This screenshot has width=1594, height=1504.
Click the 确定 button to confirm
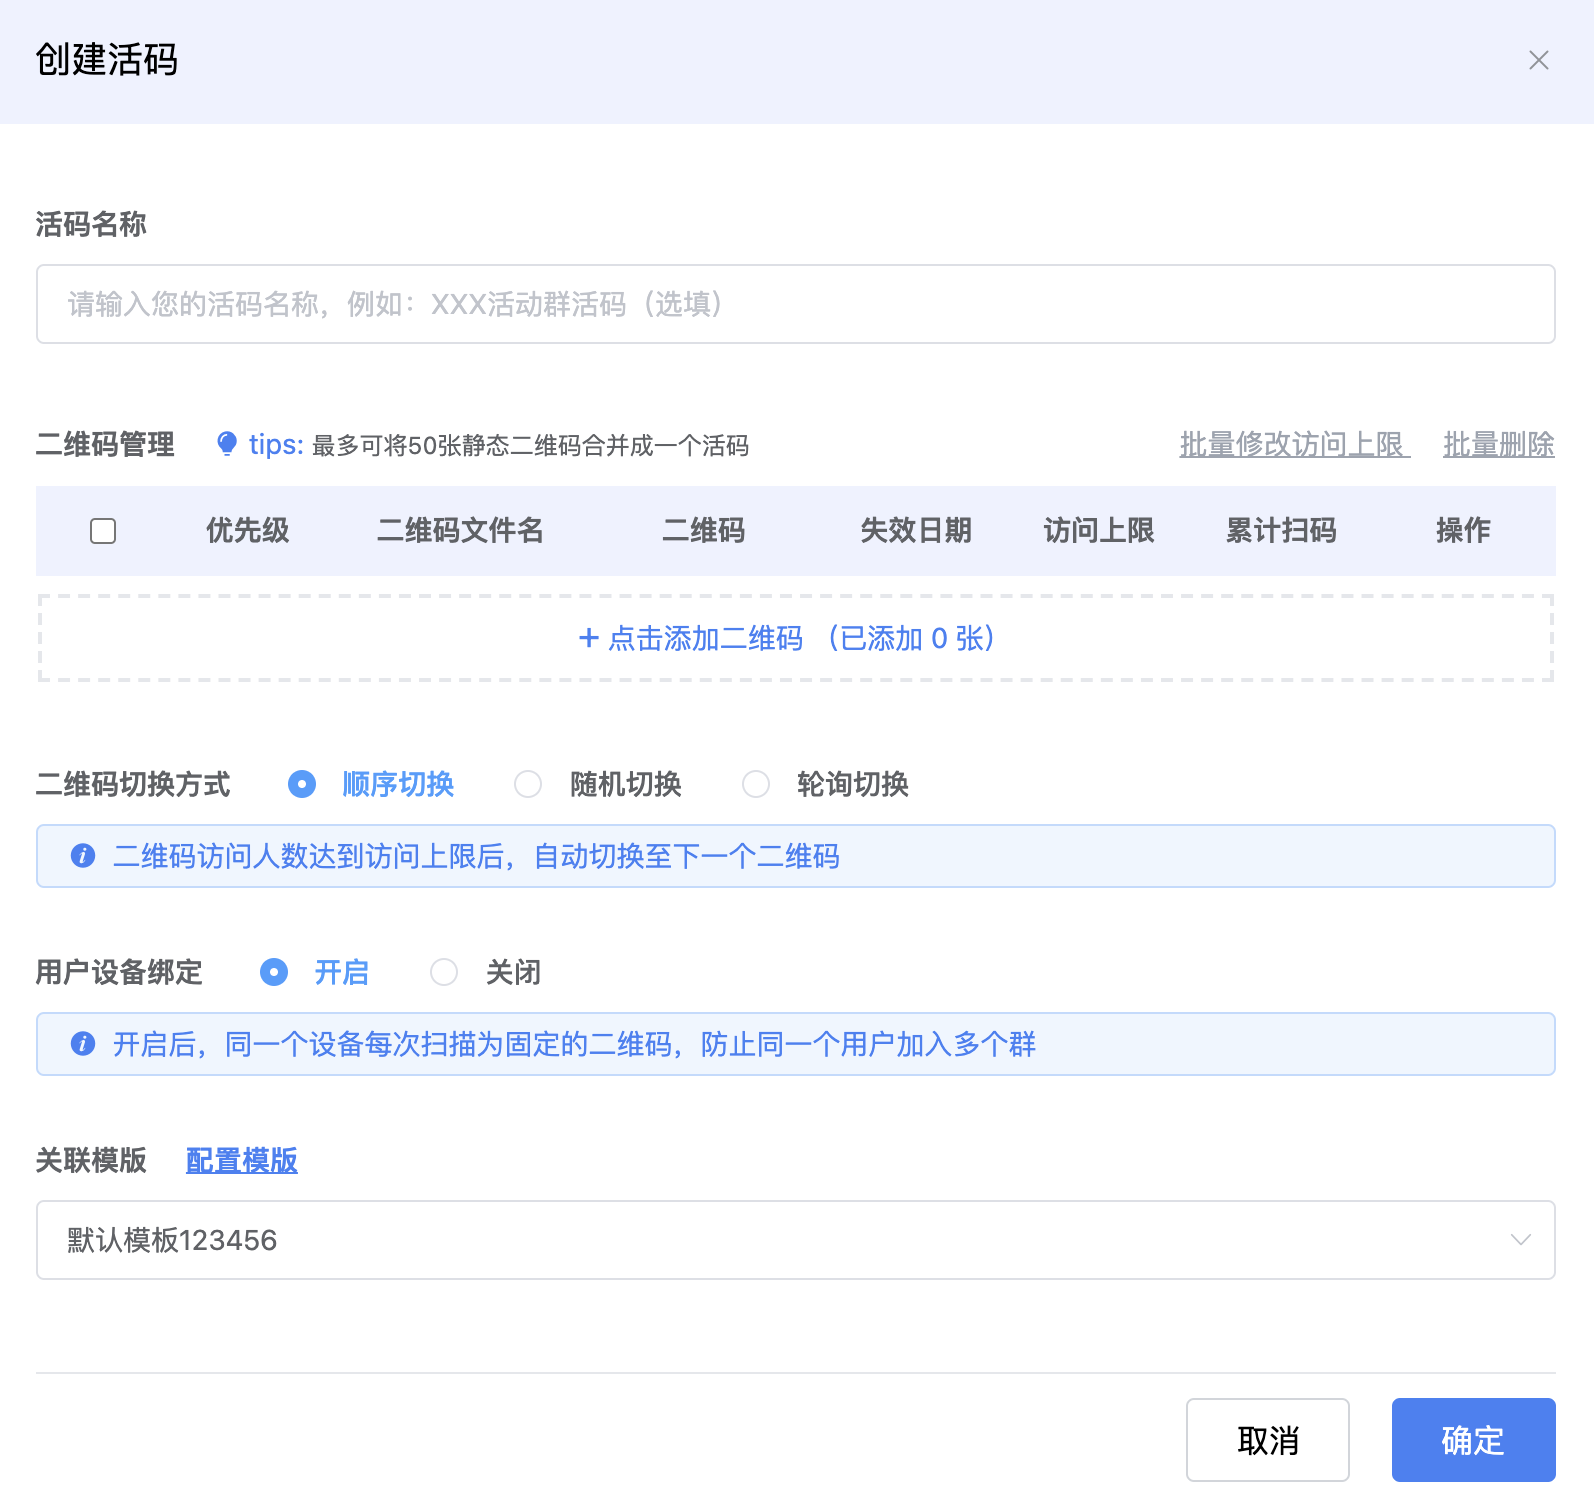(x=1473, y=1440)
